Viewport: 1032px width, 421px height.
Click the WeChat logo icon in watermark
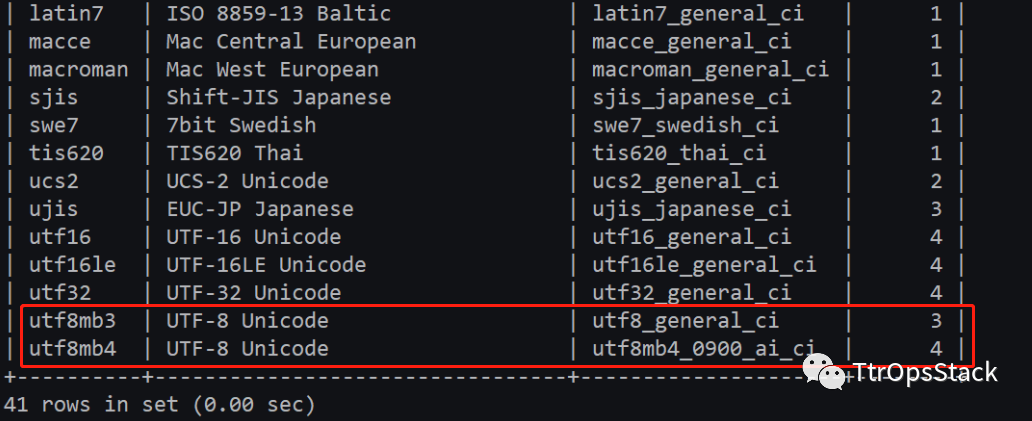824,372
